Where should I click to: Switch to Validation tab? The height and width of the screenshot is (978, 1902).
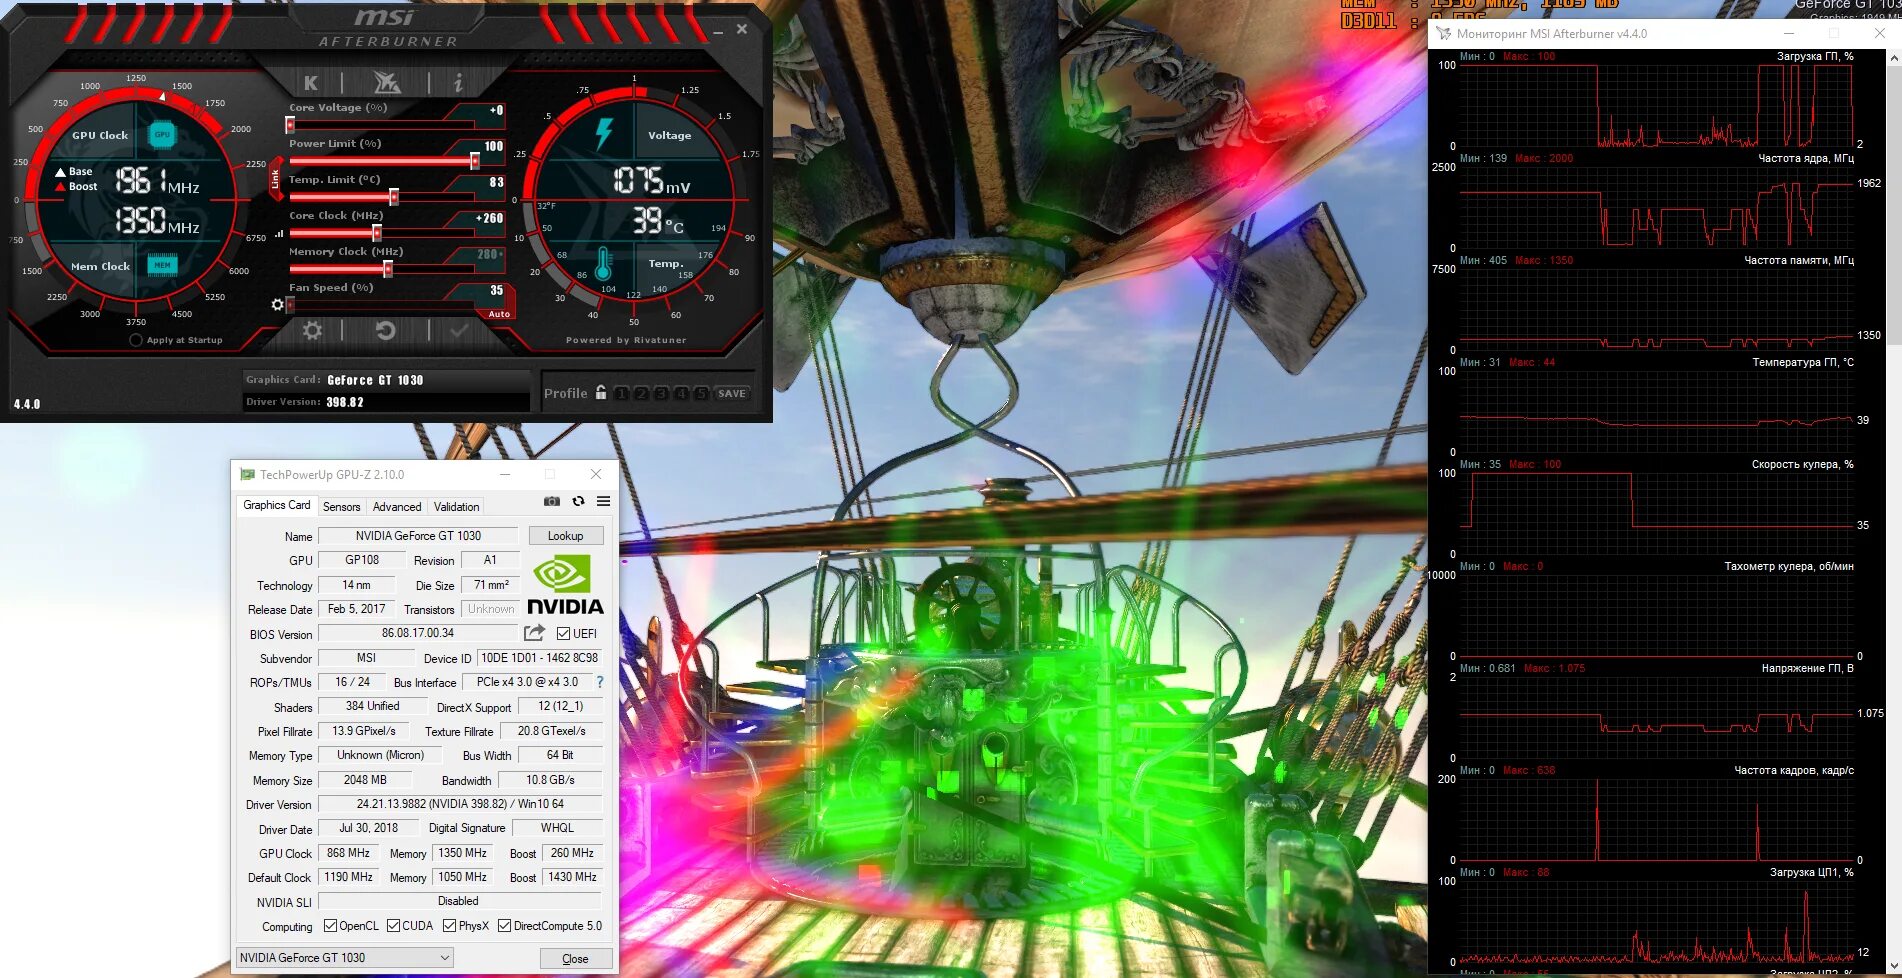(x=456, y=506)
